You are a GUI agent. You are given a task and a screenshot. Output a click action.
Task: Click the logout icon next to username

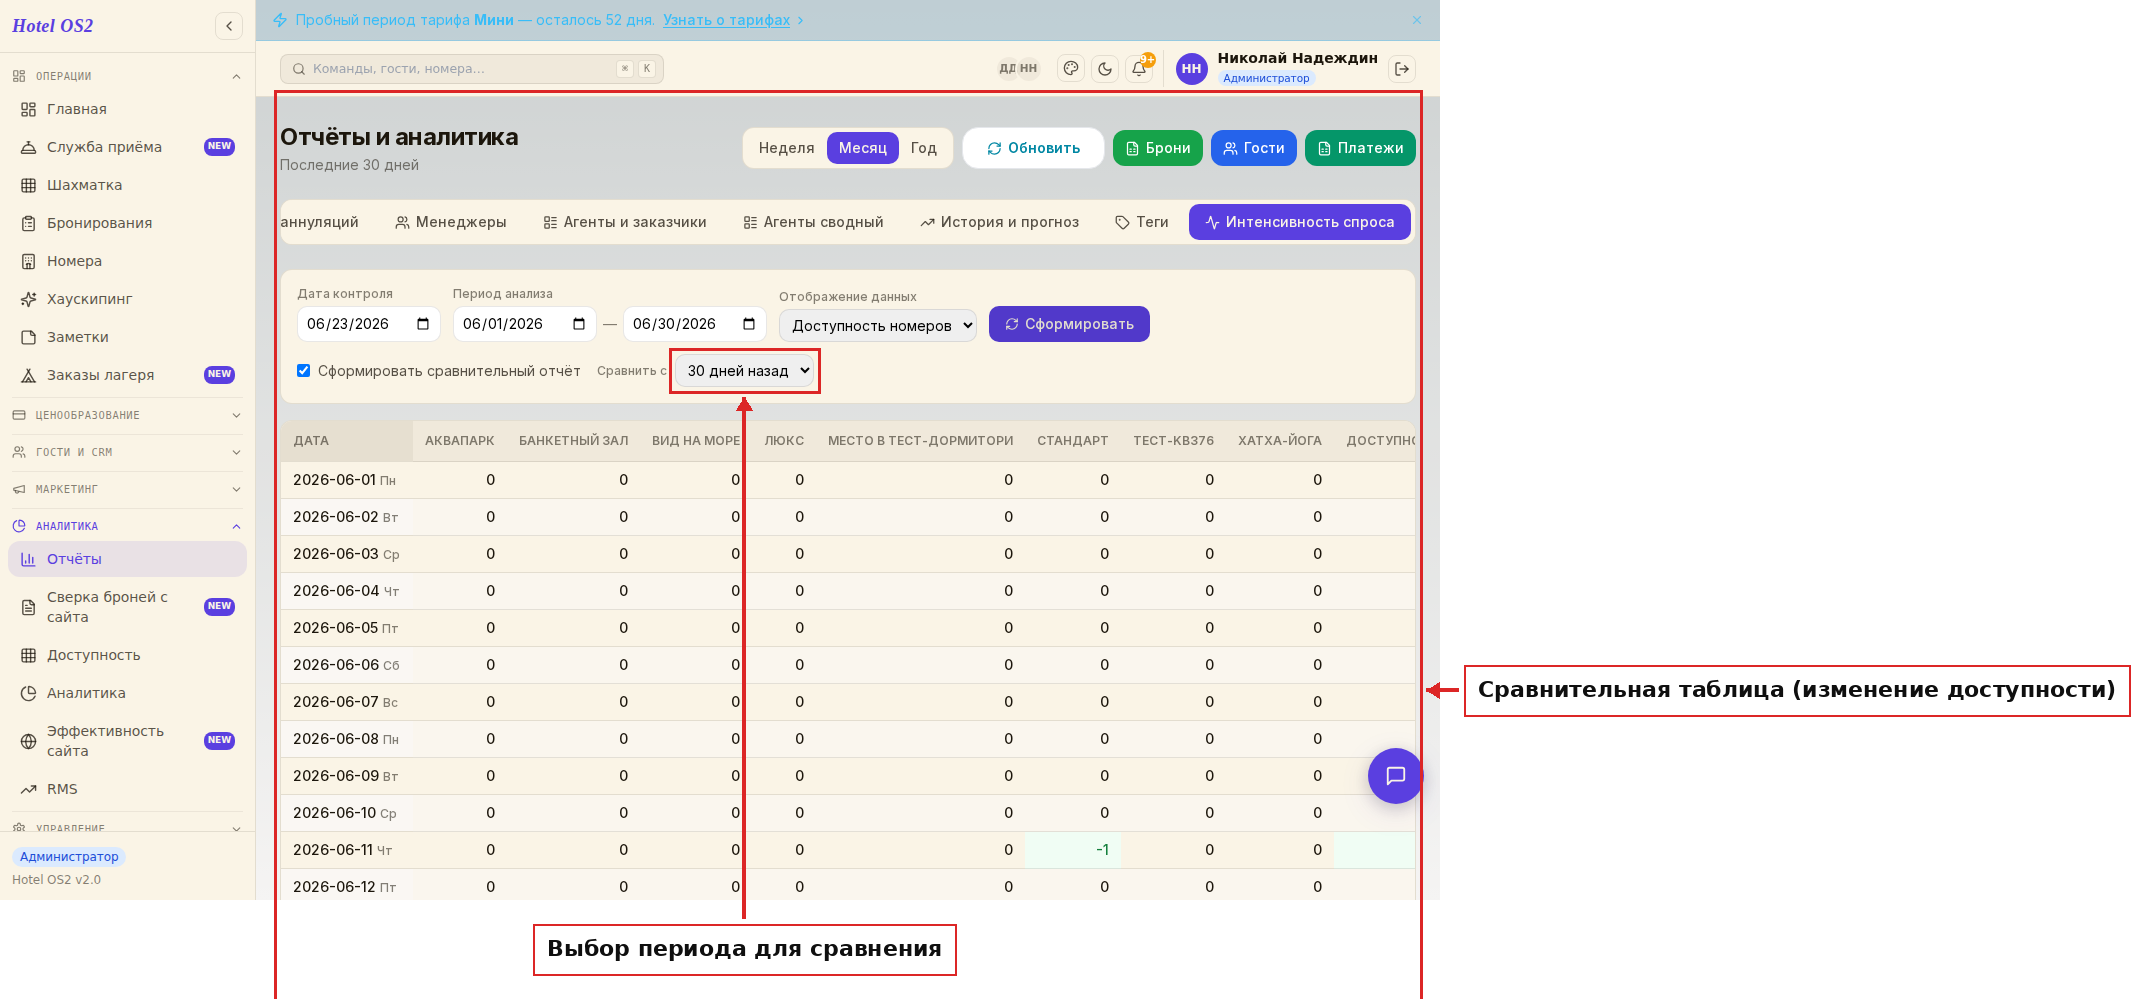pos(1402,69)
